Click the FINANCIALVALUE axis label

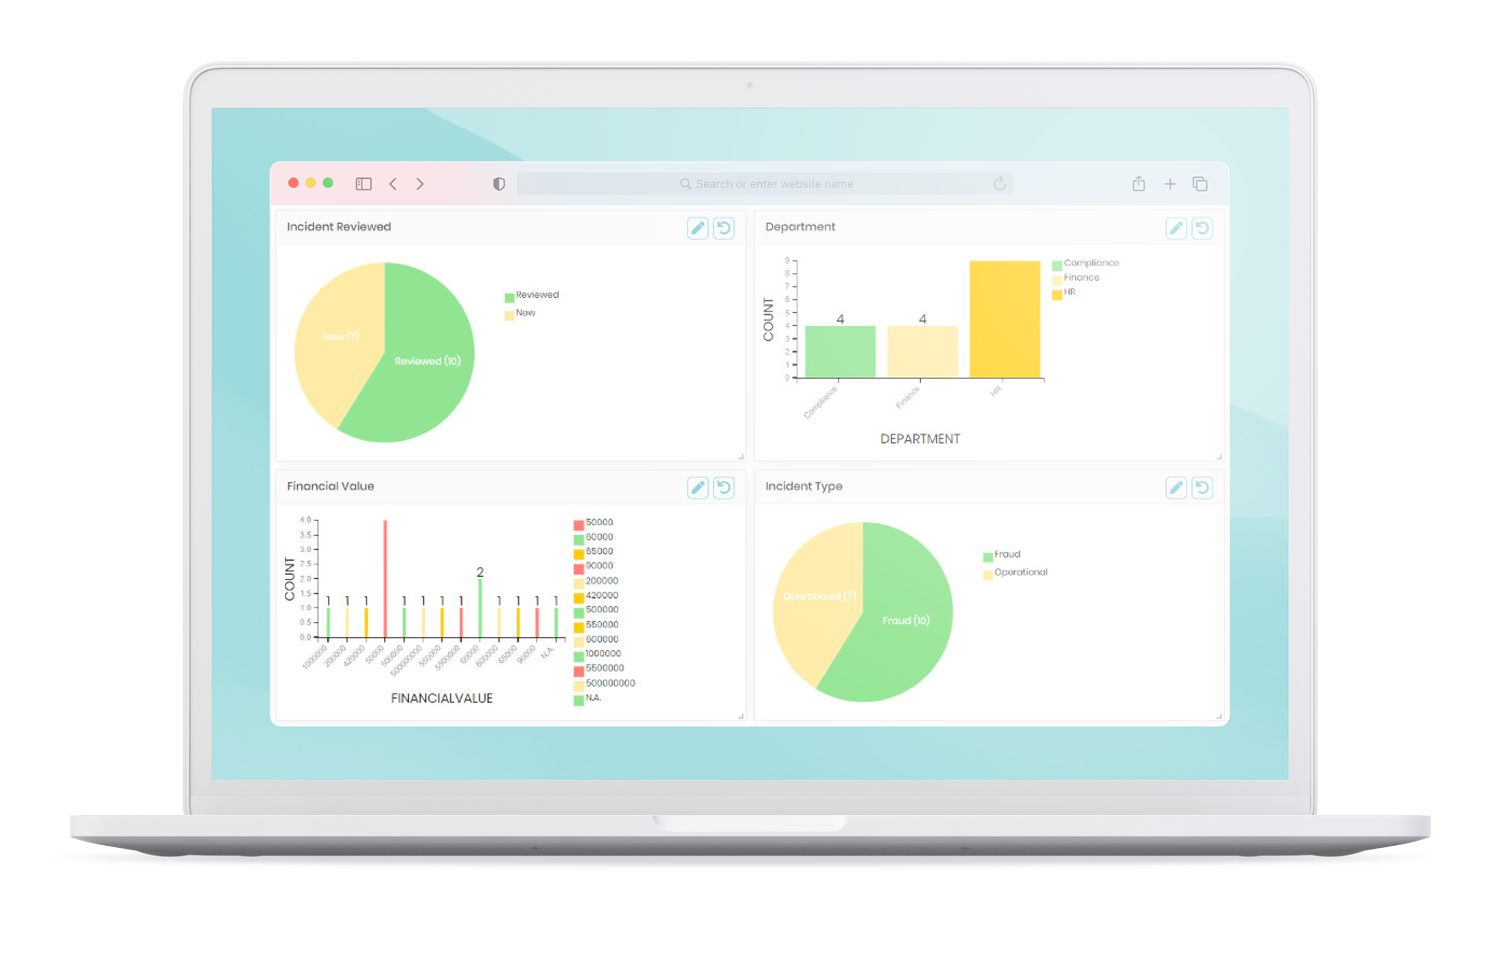[442, 698]
